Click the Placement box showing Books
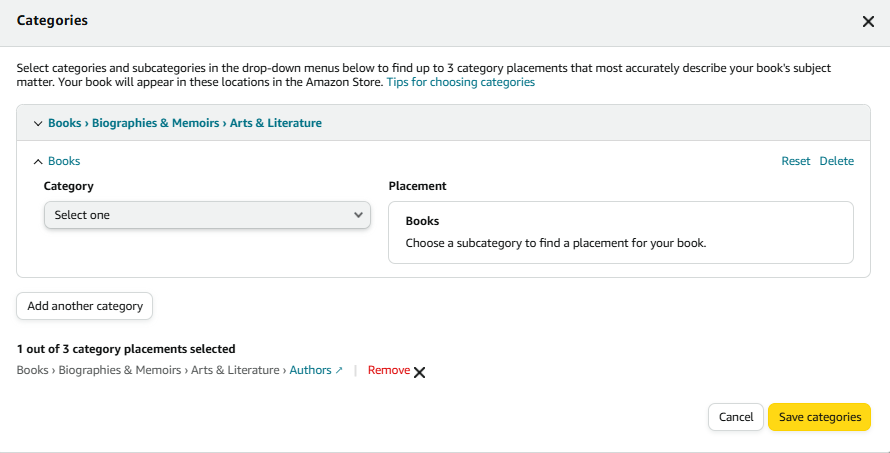Viewport: 890px width, 453px height. point(620,233)
